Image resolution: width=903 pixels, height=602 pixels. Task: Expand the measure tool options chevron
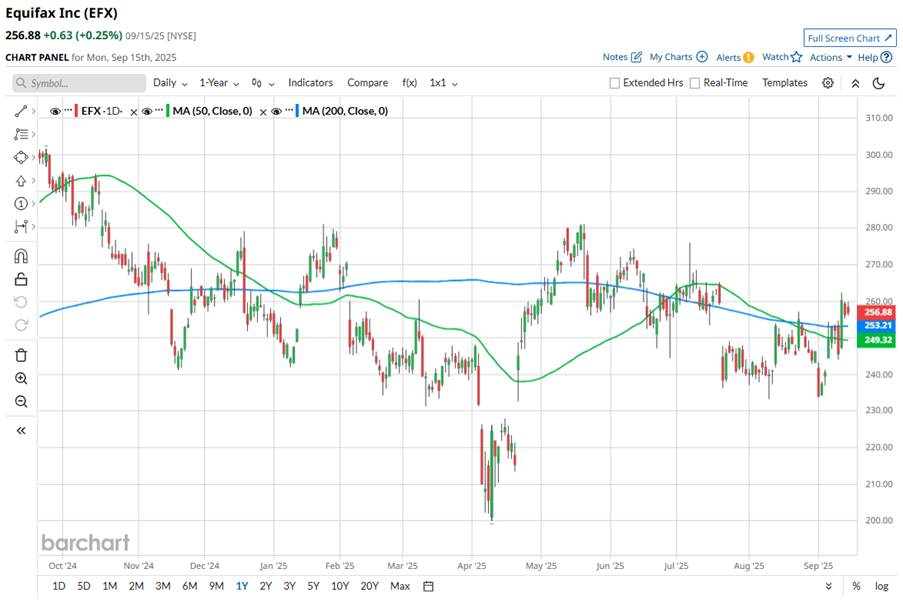33,226
